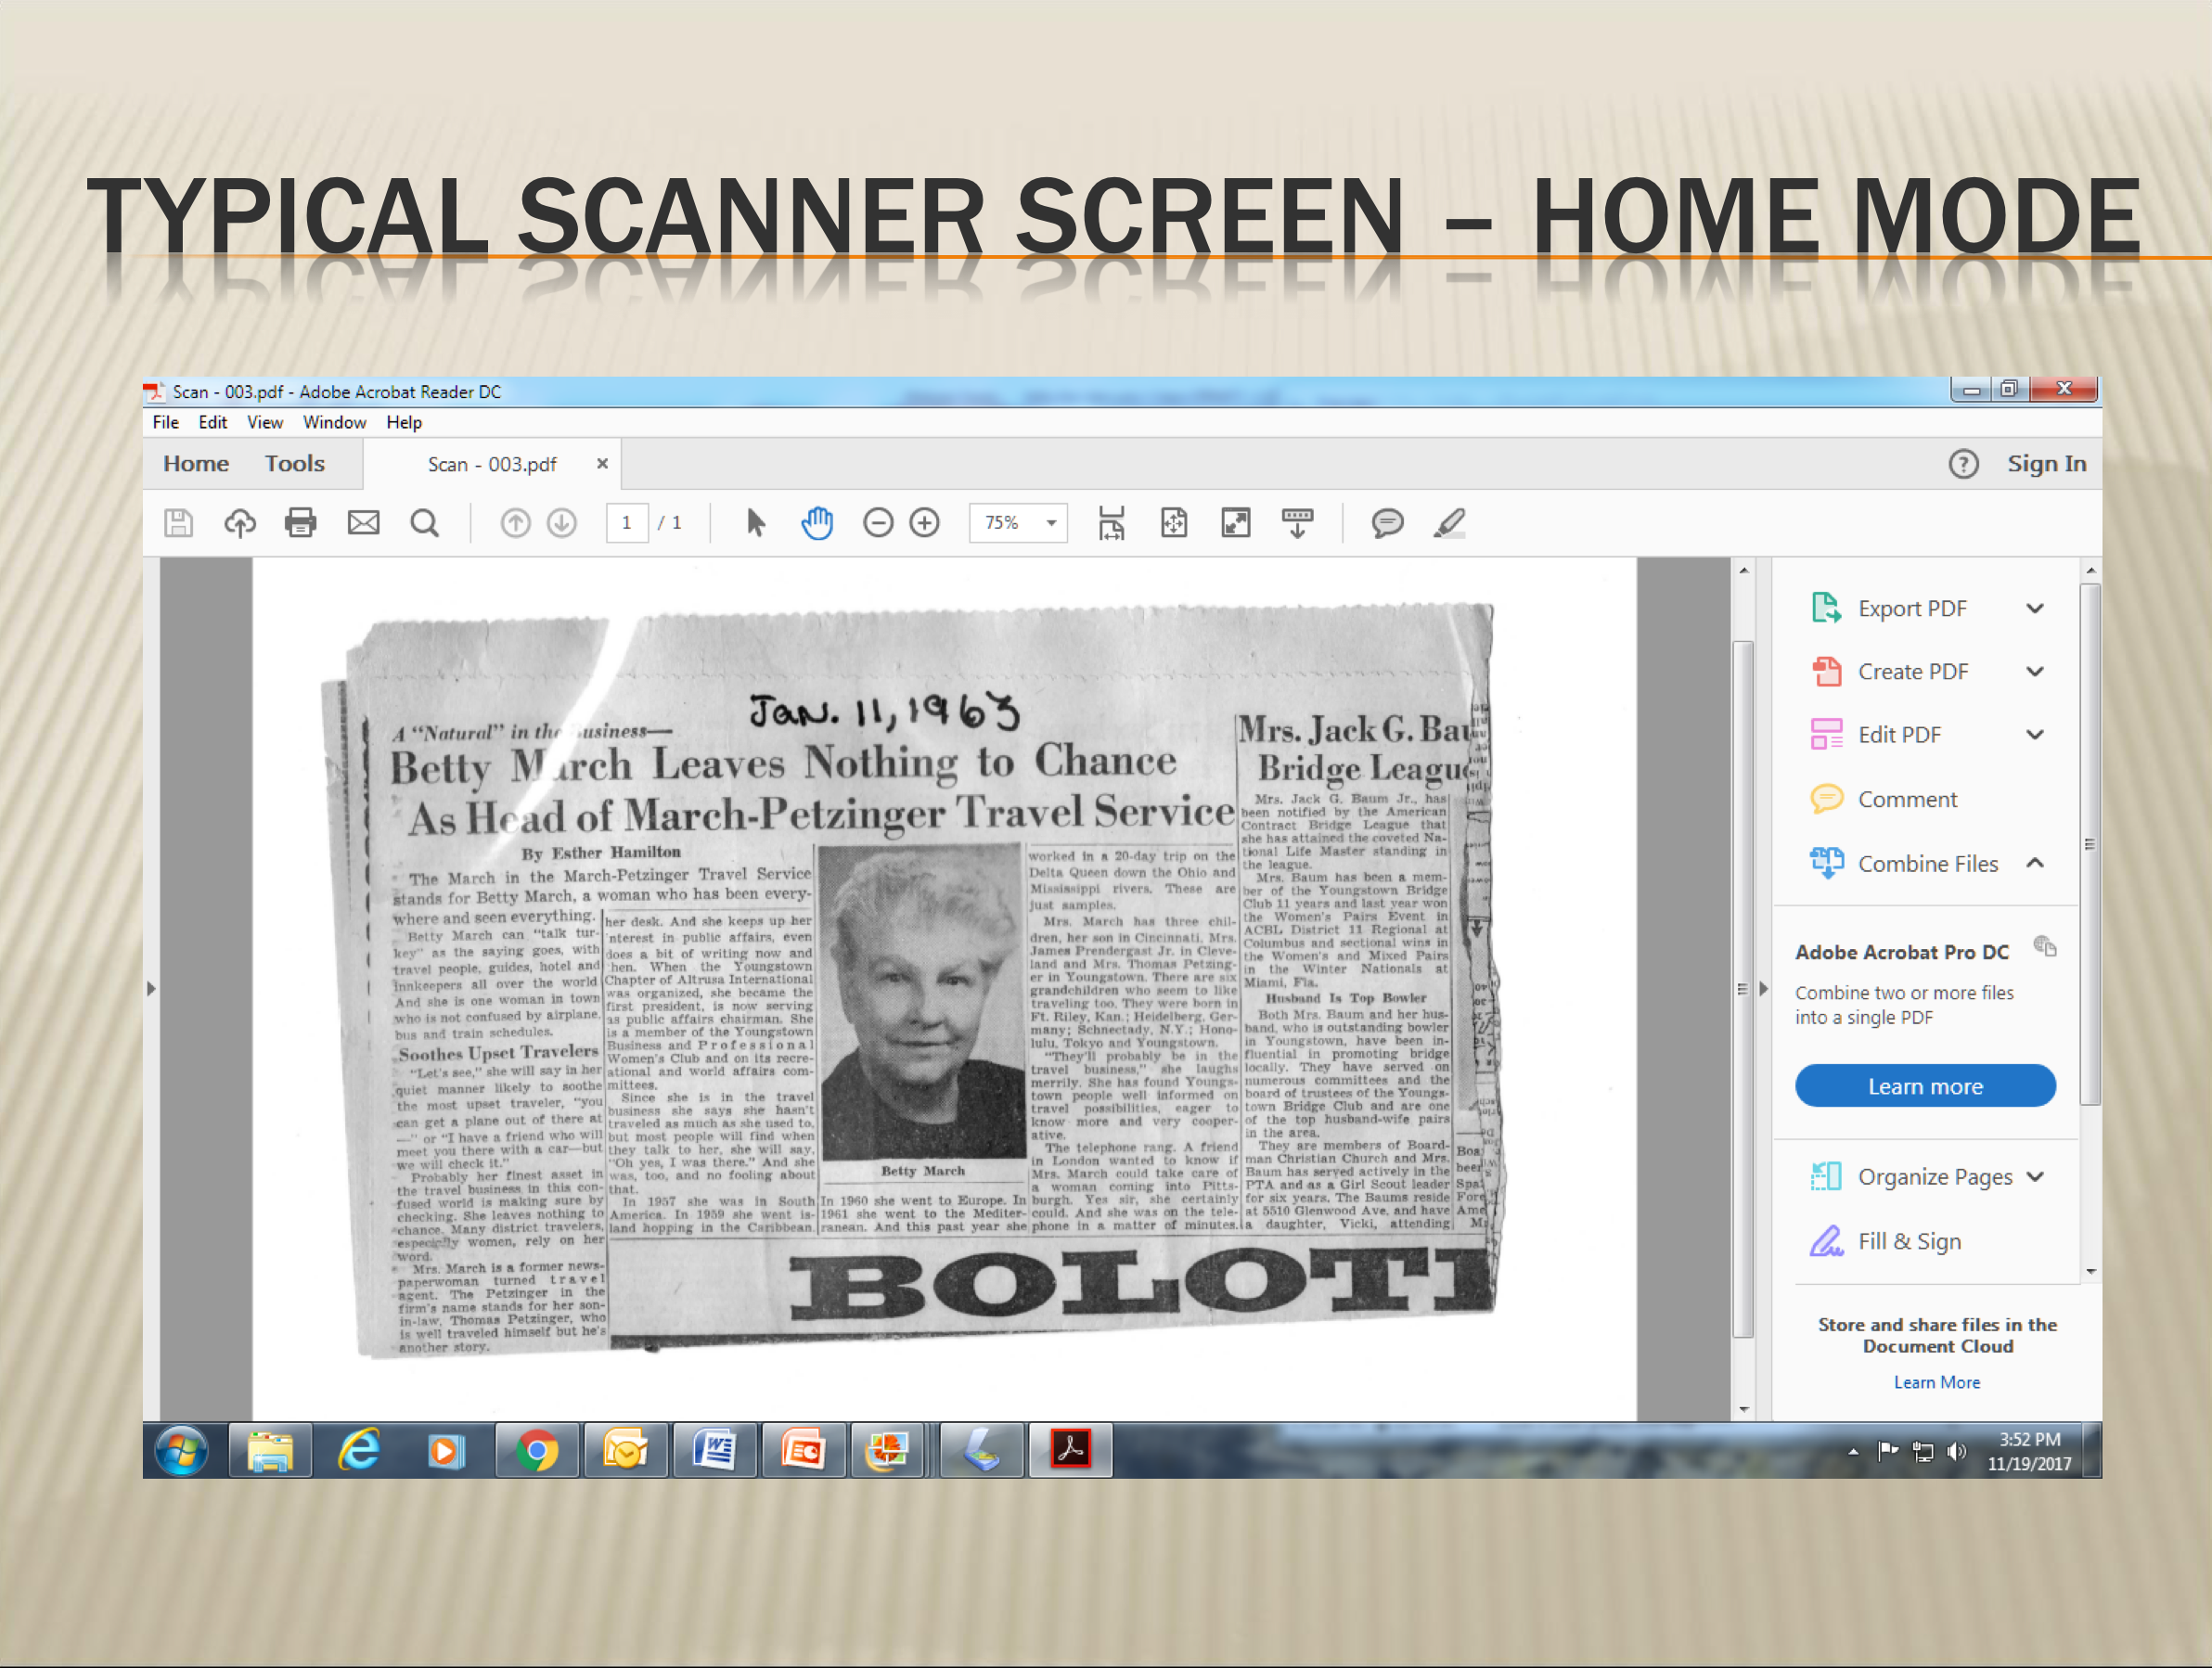Print the document using printer icon

301,523
